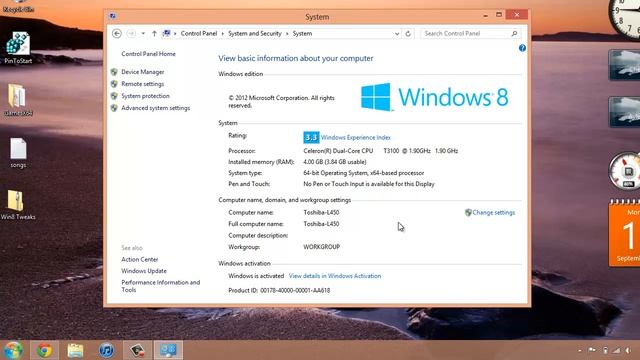Image resolution: width=640 pixels, height=360 pixels.
Task: Open File Explorer from taskbar
Action: point(76,350)
